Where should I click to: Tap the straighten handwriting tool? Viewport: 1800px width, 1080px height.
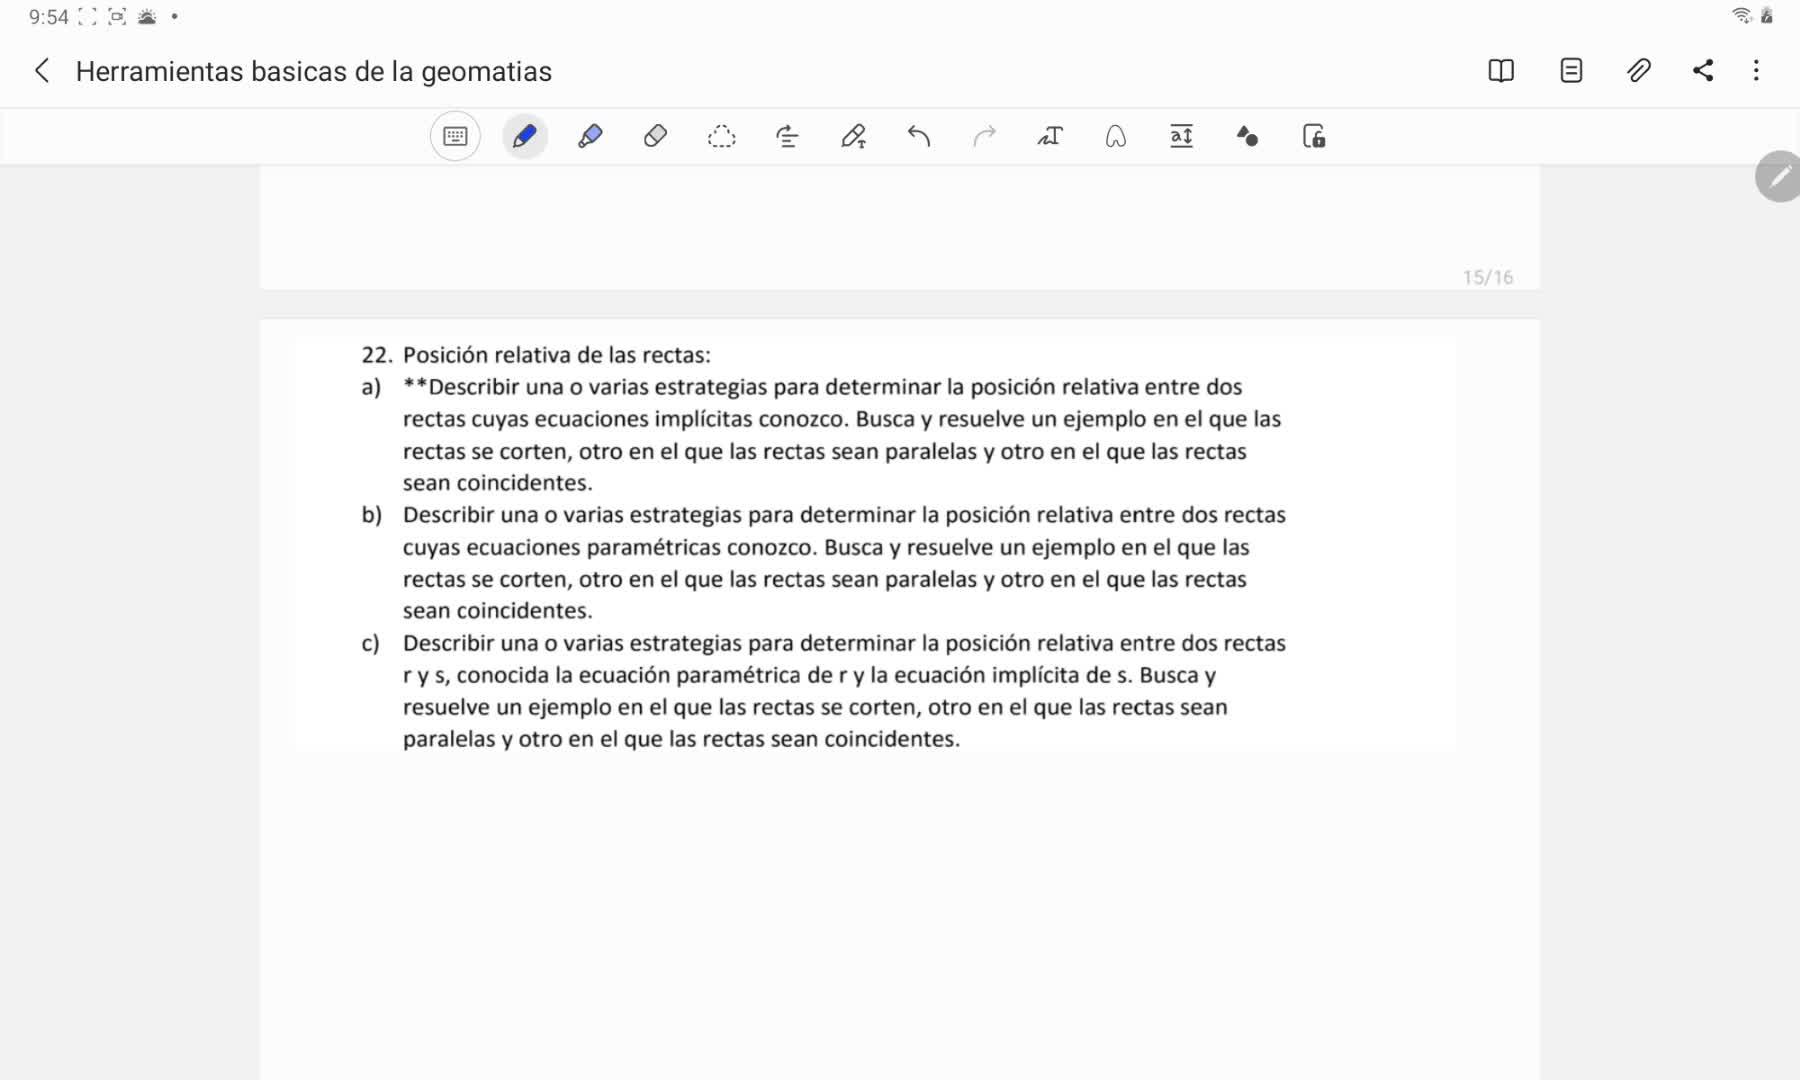pos(787,136)
